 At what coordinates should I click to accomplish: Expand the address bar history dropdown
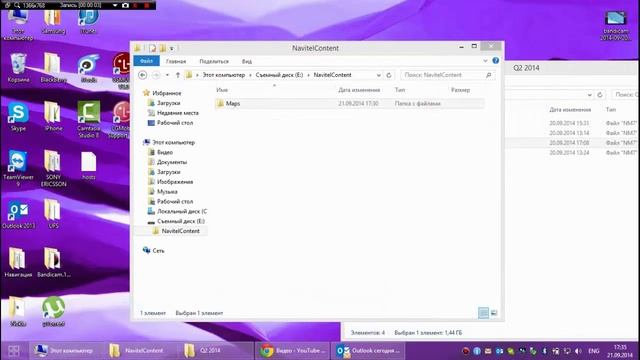click(378, 75)
